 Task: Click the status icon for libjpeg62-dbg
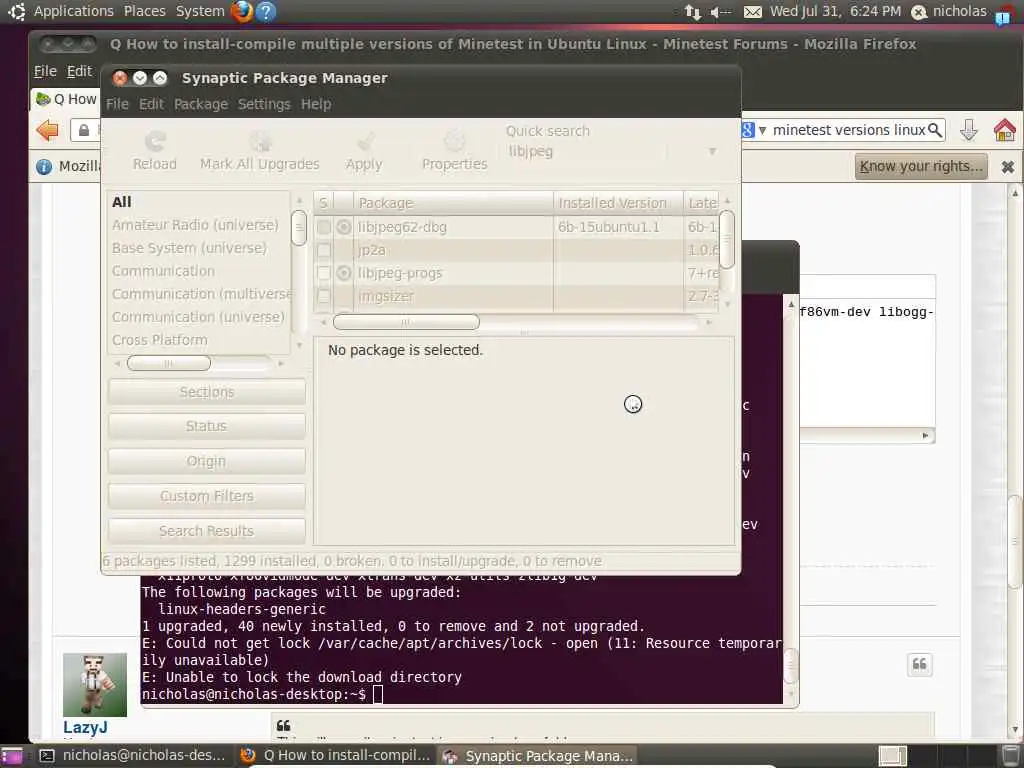click(344, 227)
